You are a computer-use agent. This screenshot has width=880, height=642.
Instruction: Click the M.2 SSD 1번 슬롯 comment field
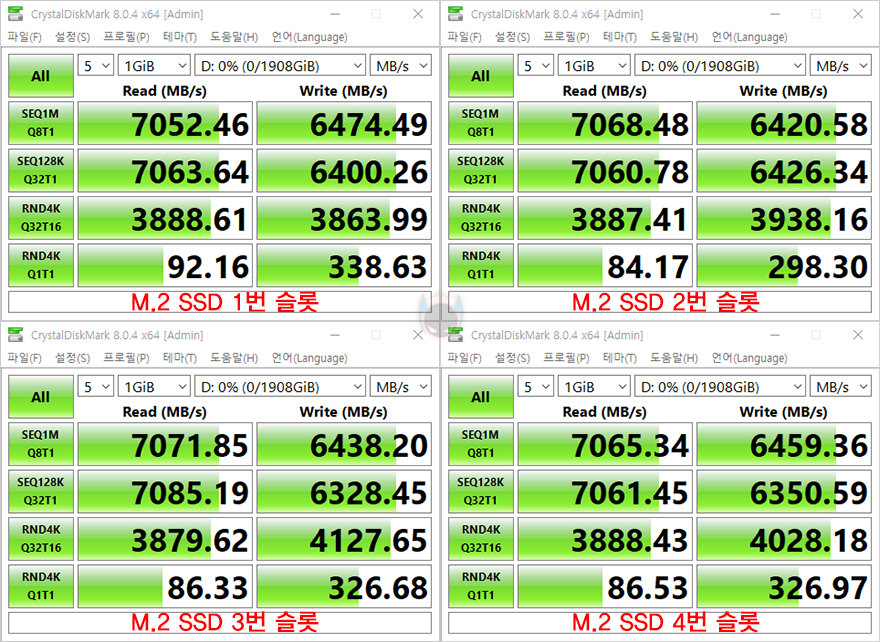coord(220,302)
